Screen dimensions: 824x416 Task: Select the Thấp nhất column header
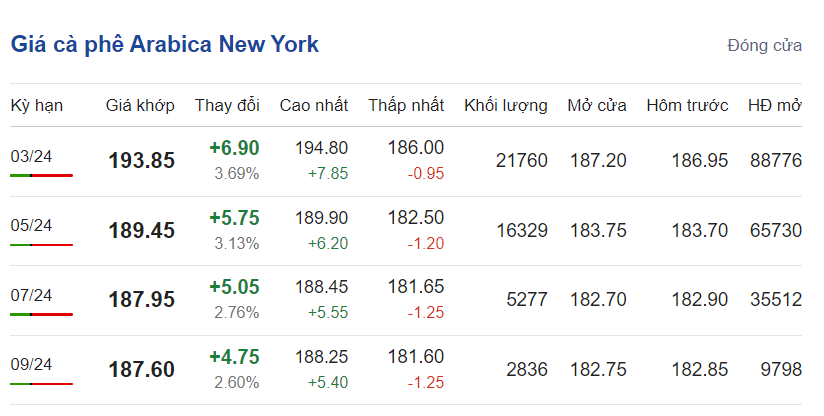tap(406, 105)
